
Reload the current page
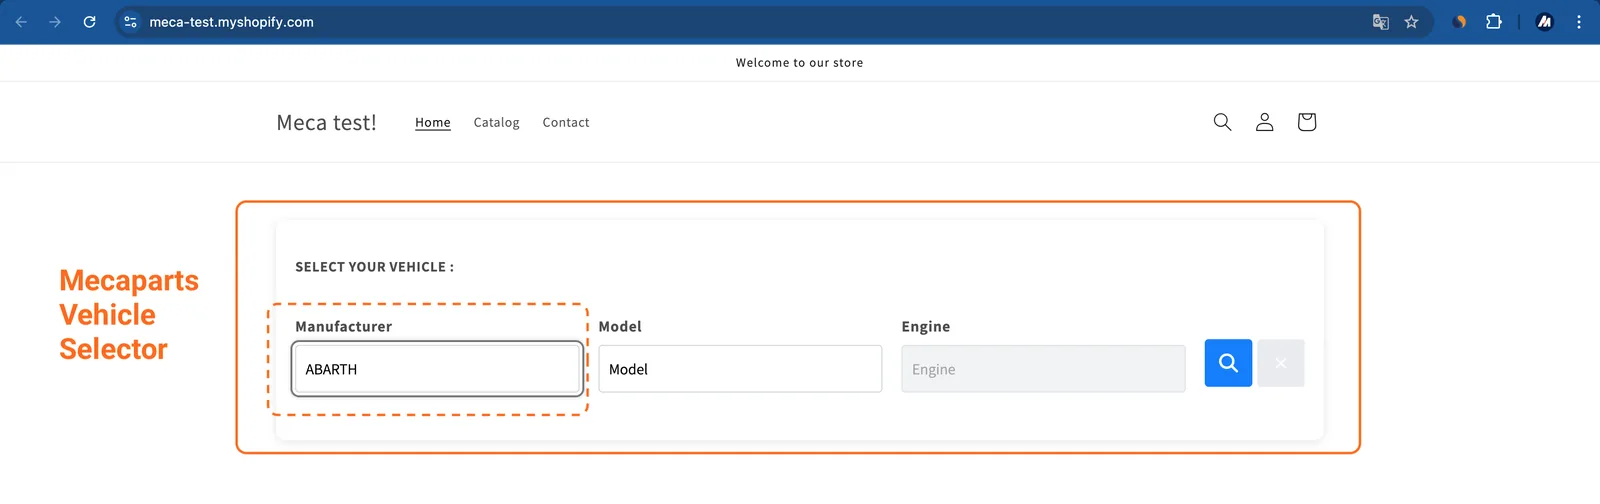point(89,22)
